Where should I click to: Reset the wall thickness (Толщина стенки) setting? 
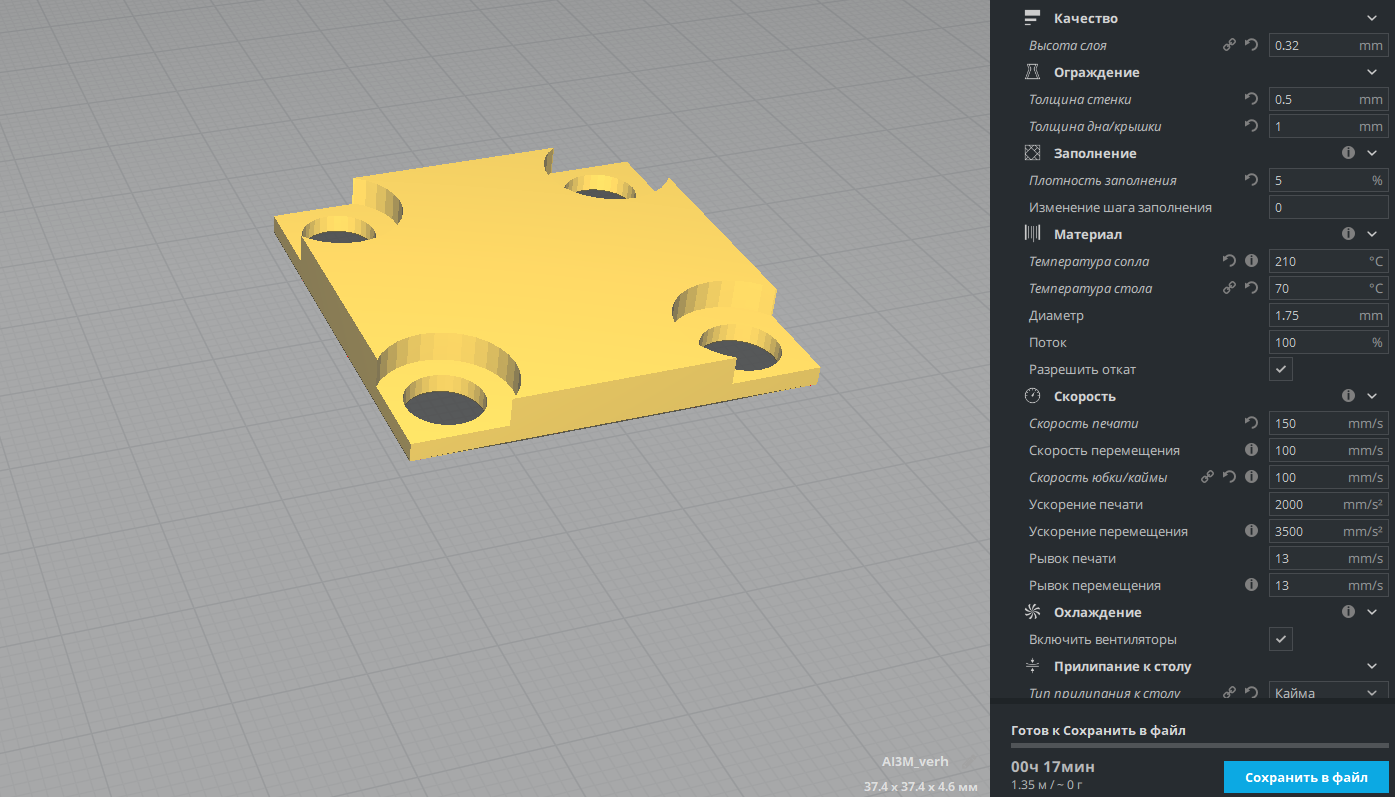[x=1251, y=99]
